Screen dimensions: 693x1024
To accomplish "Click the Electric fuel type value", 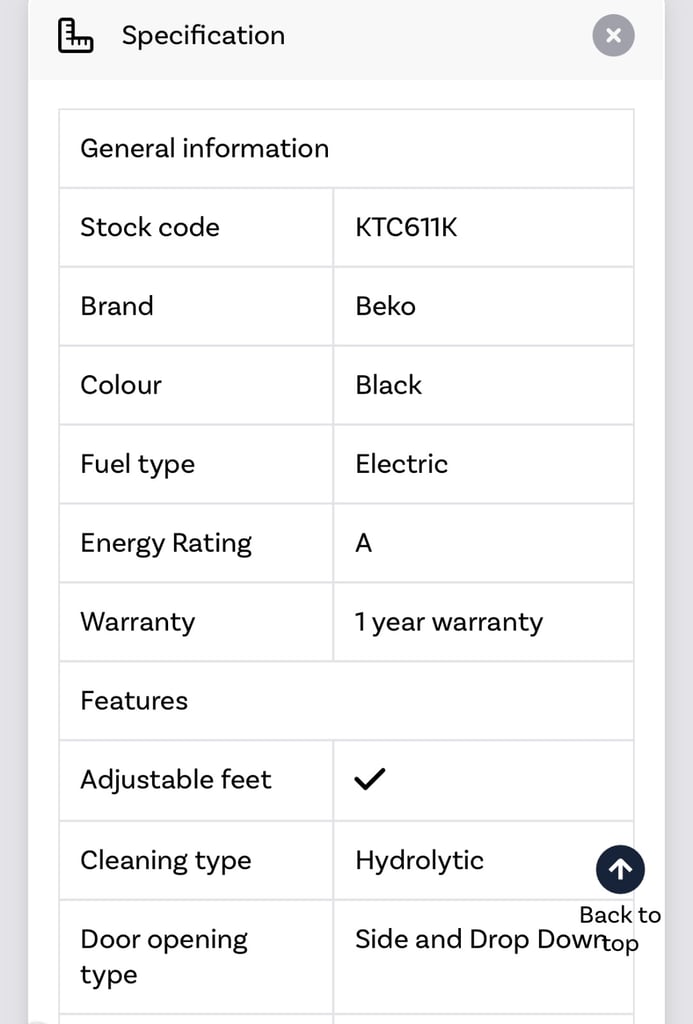I will pos(402,464).
